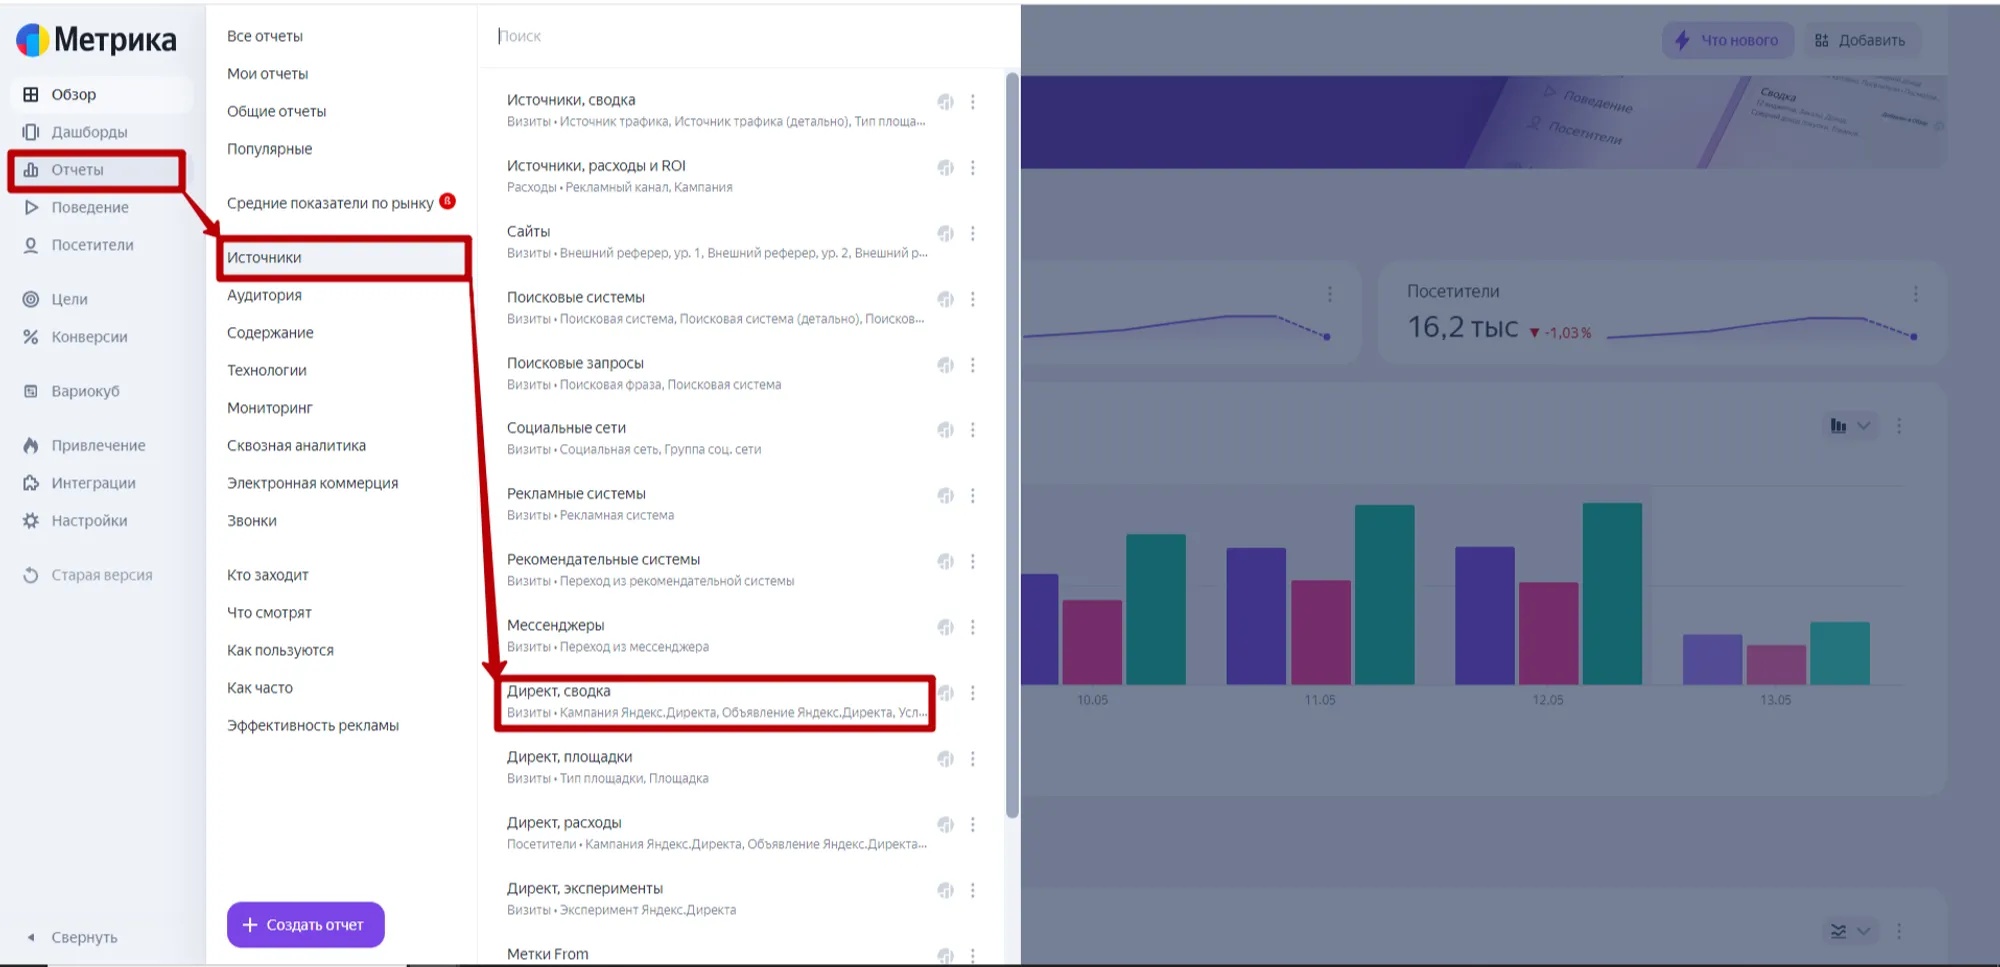This screenshot has height=967, width=2000.
Task: Select Аудитория report category
Action: [264, 295]
